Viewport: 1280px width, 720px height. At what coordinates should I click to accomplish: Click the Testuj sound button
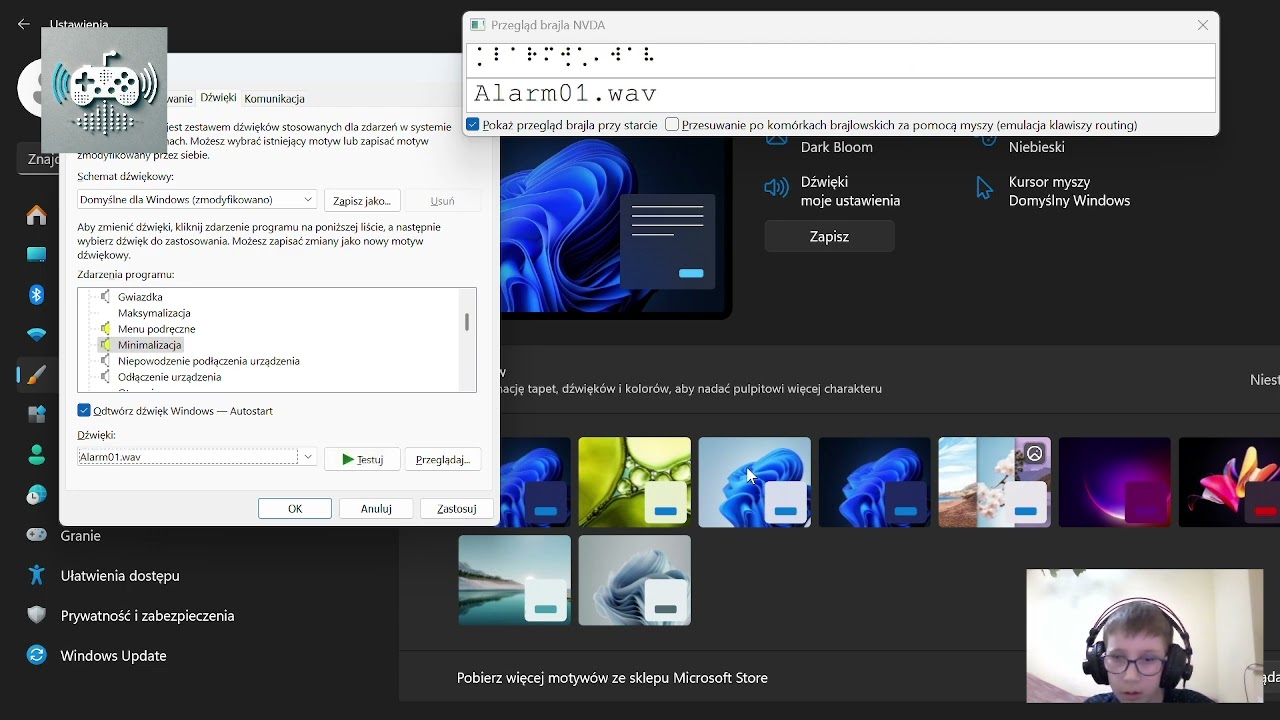(x=362, y=459)
